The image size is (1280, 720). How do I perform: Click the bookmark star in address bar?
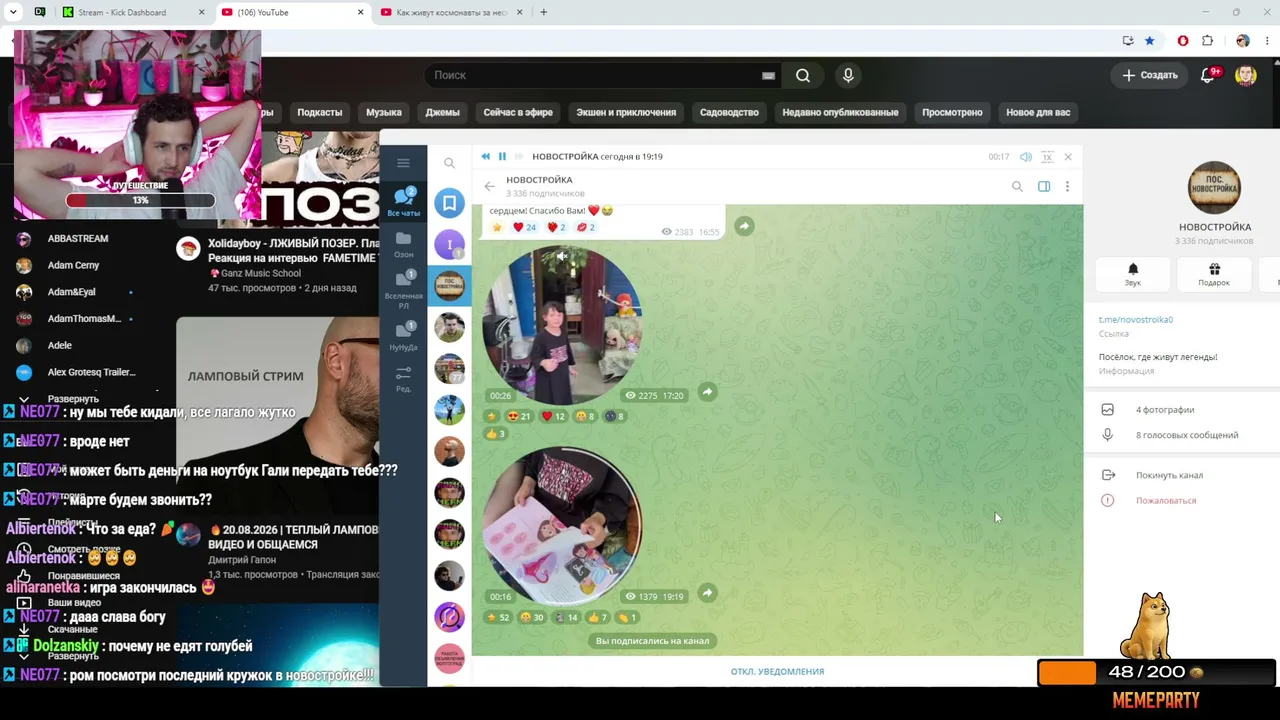[1150, 41]
